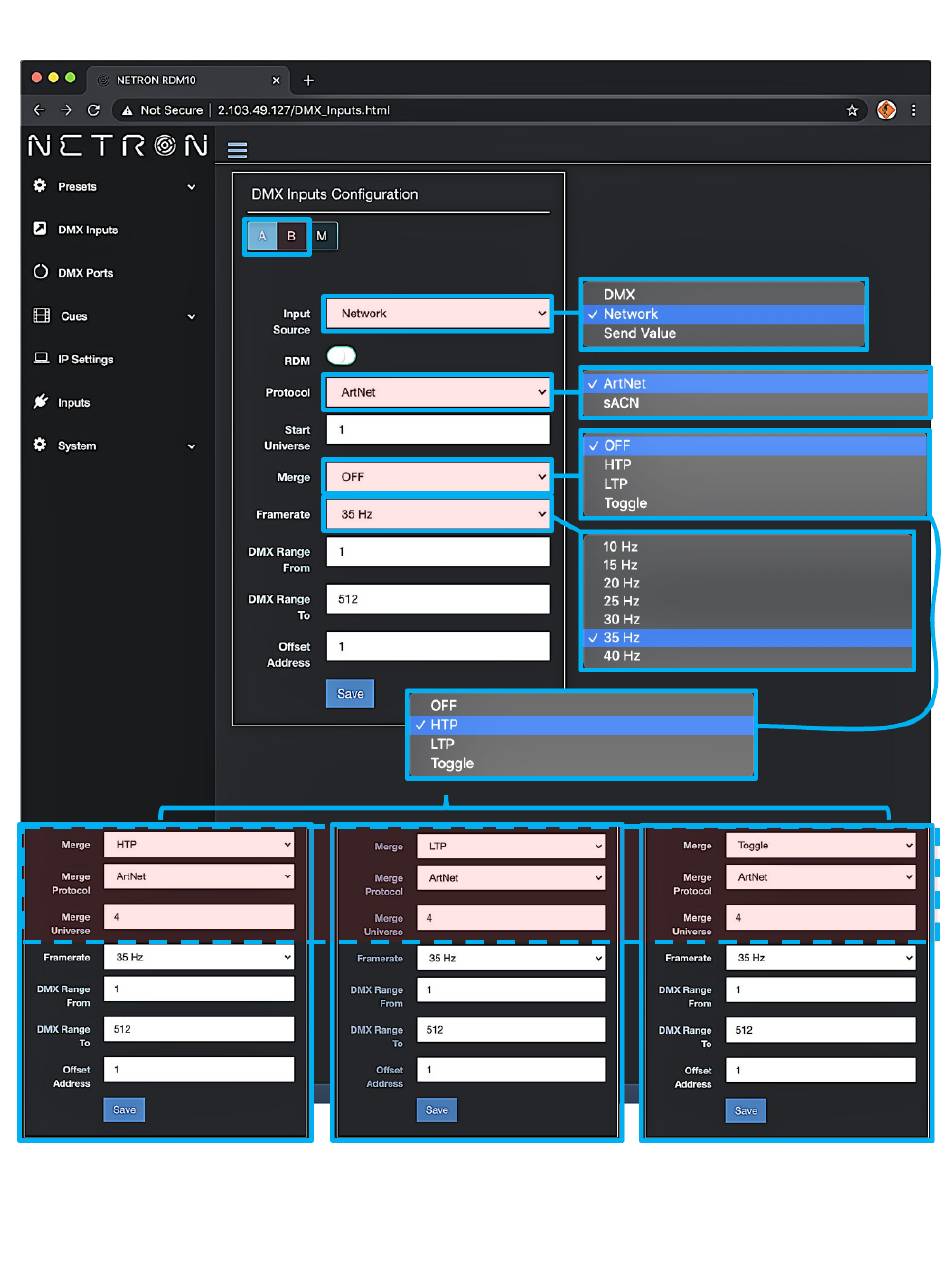Click Save in the HTP panel
Image resolution: width=950 pixels, height=1276 pixels.
coord(124,1110)
